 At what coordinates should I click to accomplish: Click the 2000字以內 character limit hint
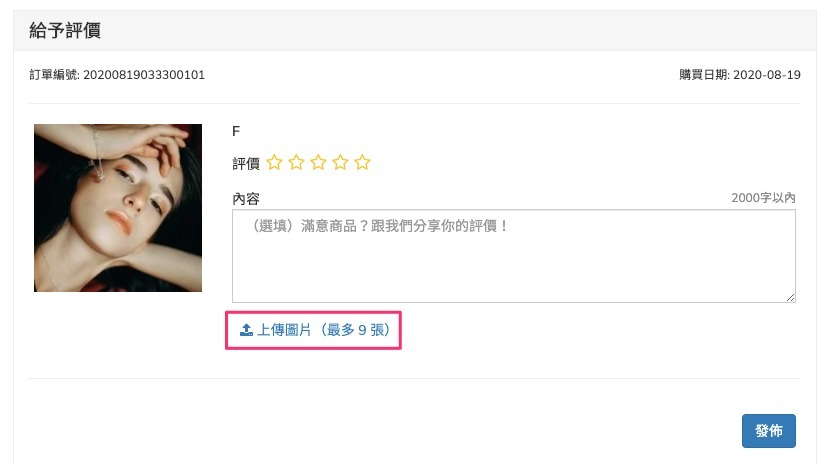[x=763, y=198]
